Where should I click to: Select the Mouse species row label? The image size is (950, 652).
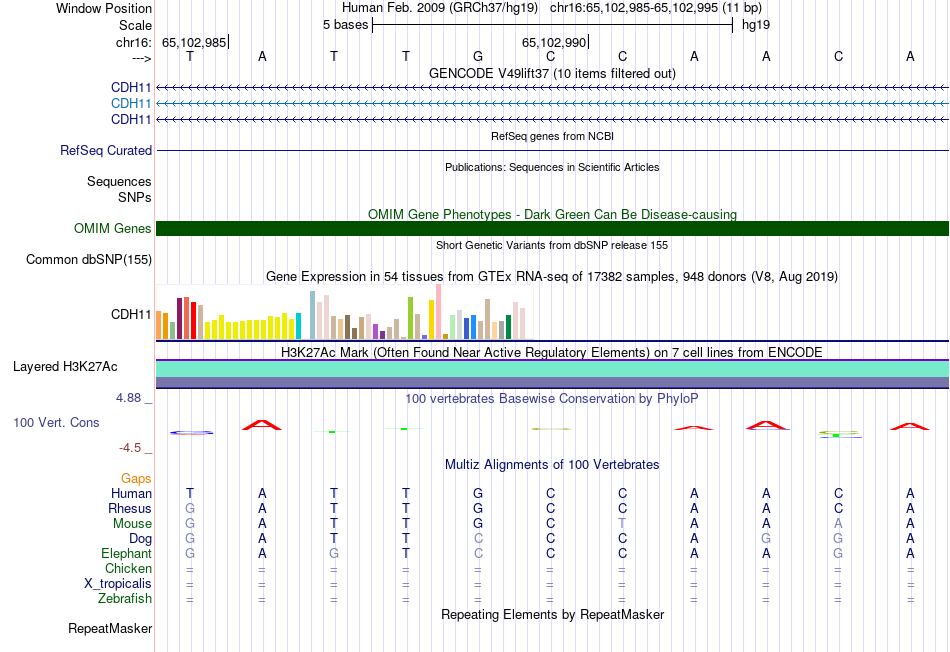(133, 524)
